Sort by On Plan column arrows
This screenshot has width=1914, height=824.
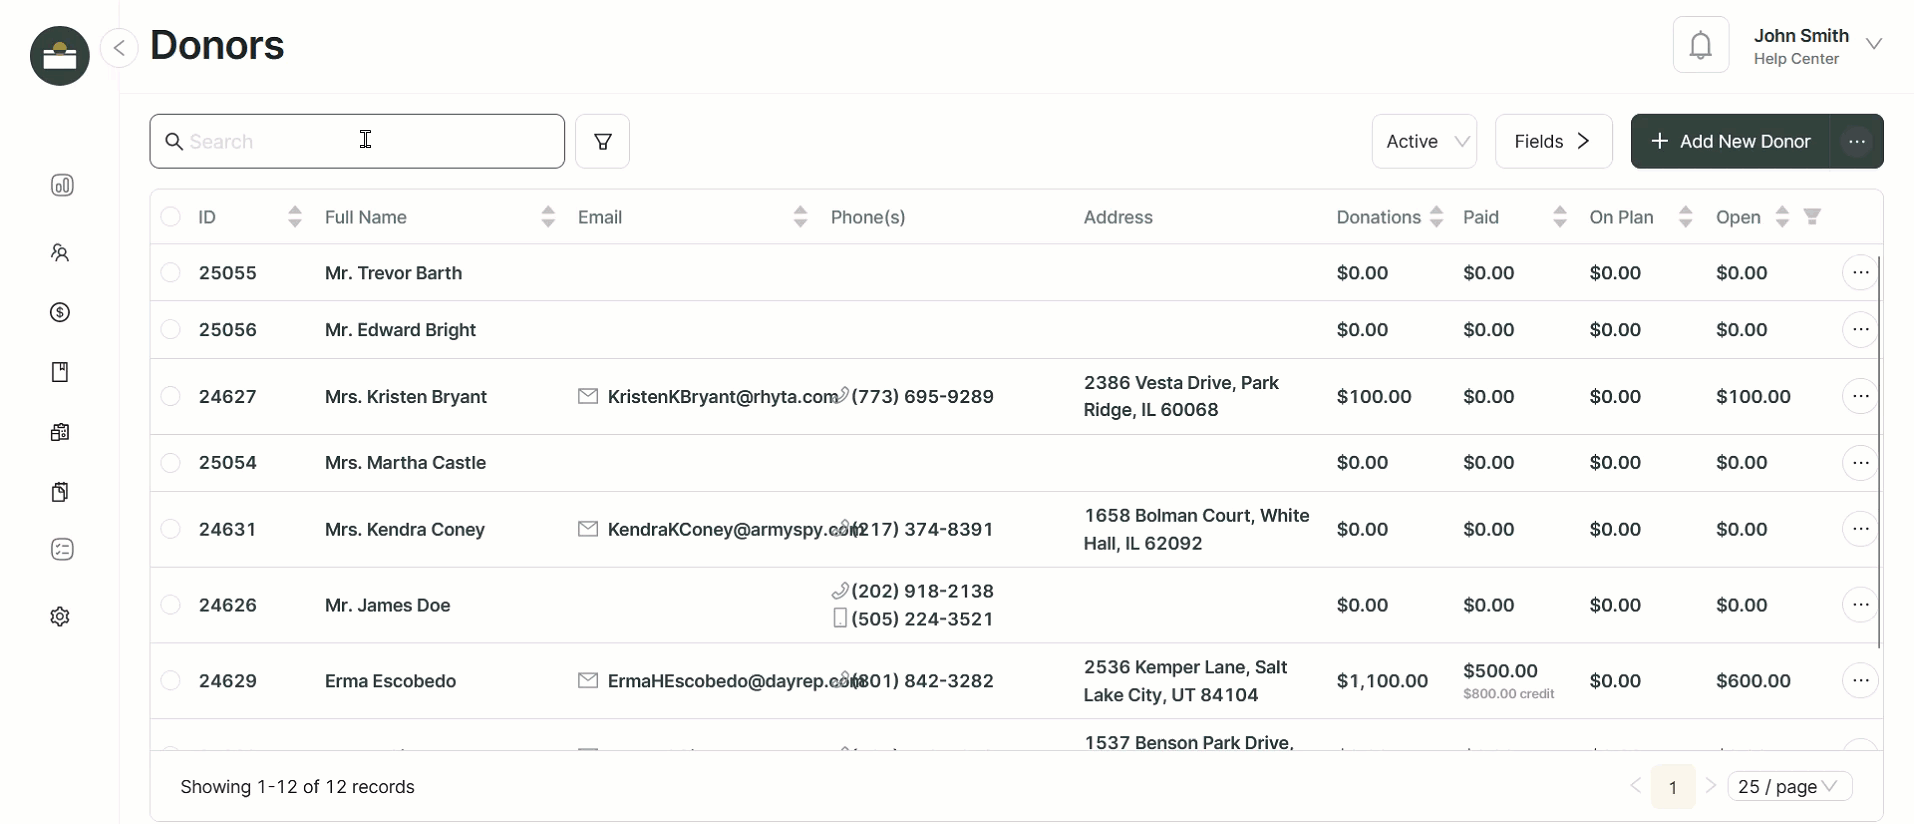(x=1686, y=217)
